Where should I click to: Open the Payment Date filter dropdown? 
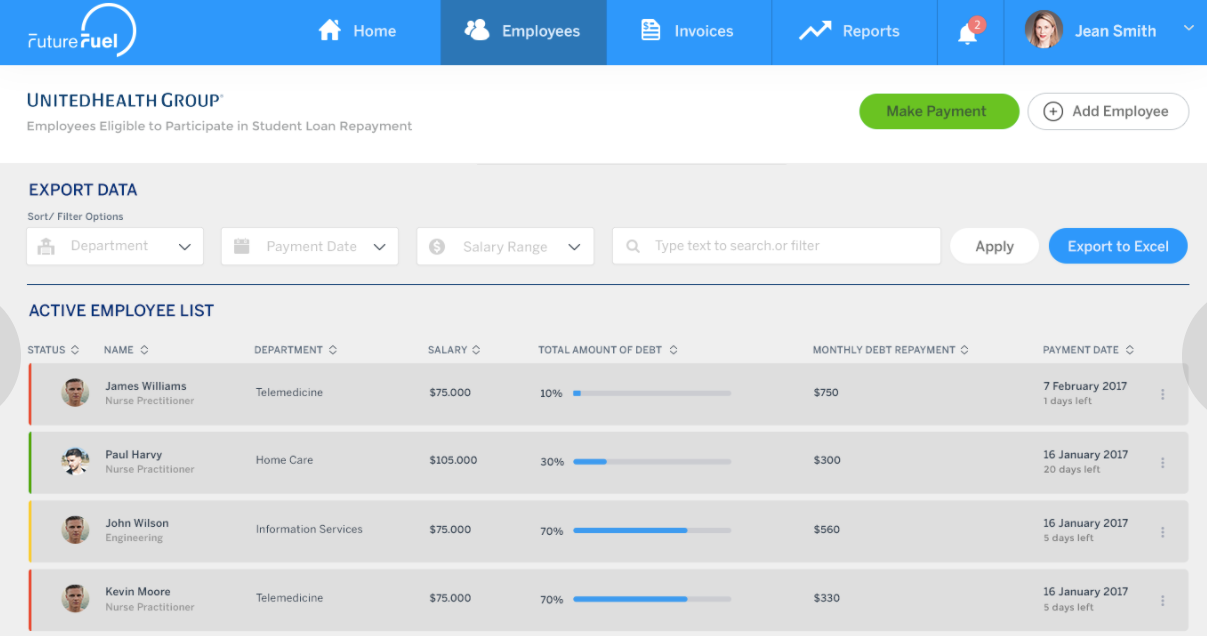[310, 246]
